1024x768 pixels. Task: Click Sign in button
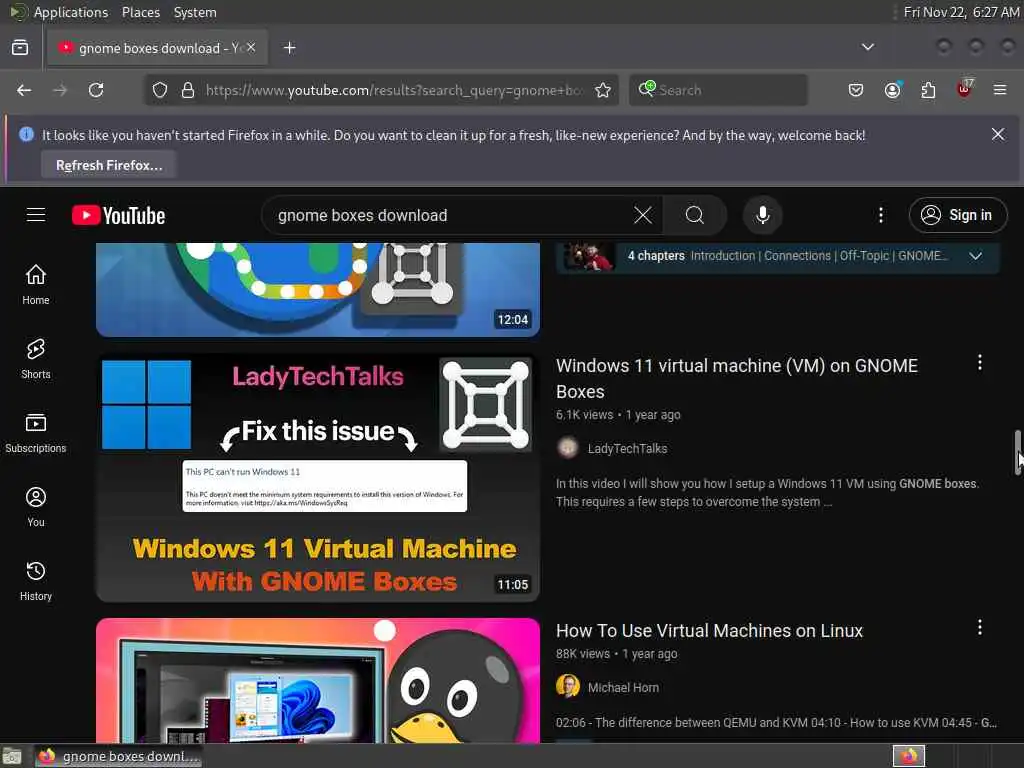click(x=957, y=215)
